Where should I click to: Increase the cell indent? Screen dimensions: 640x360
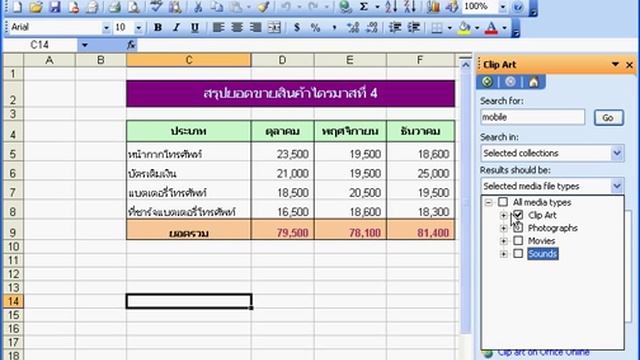point(413,27)
